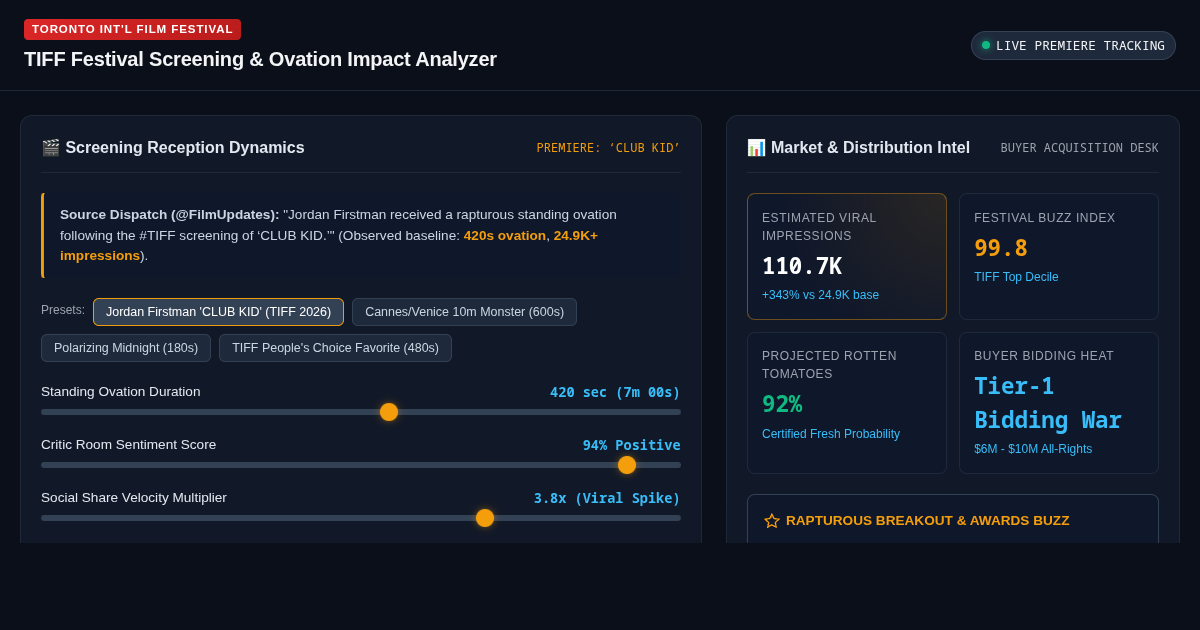
Task: Click the Toronto Int'l Film Festival red tag
Action: (132, 29)
